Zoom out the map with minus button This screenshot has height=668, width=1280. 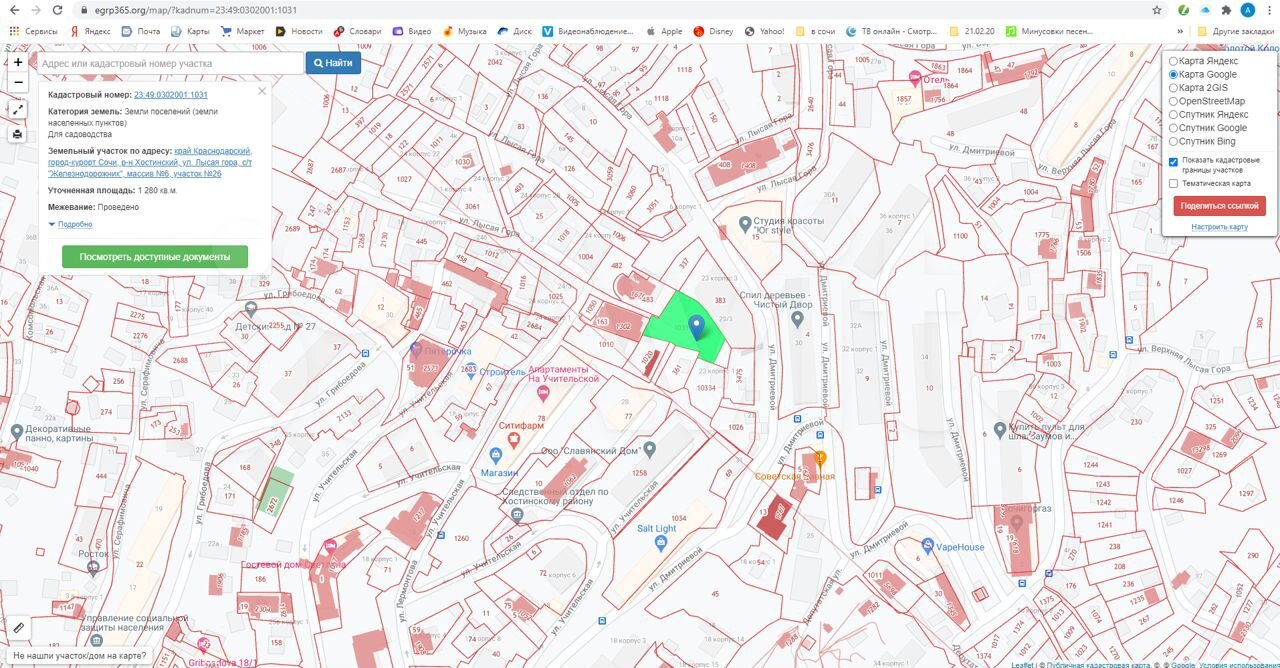click(x=18, y=82)
